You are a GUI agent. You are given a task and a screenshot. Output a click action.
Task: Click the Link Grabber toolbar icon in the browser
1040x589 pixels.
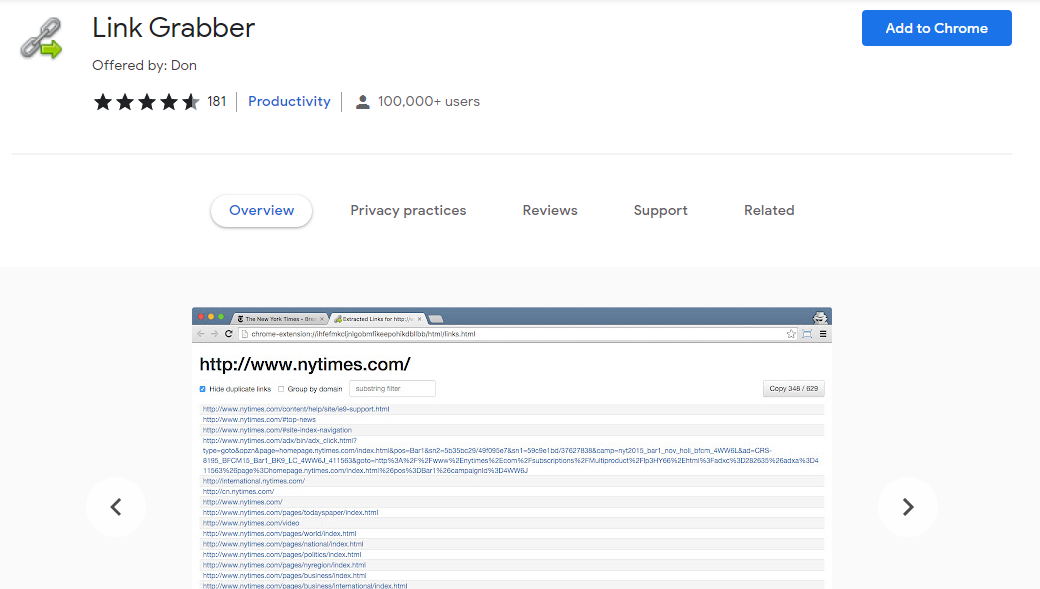coord(806,332)
